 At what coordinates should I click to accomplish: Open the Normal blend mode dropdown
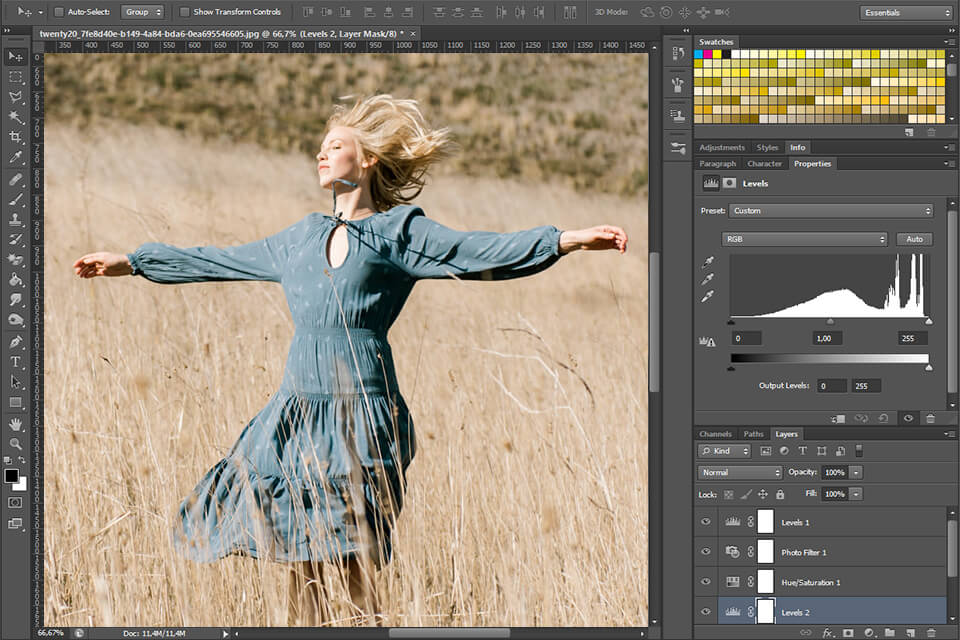(x=740, y=472)
